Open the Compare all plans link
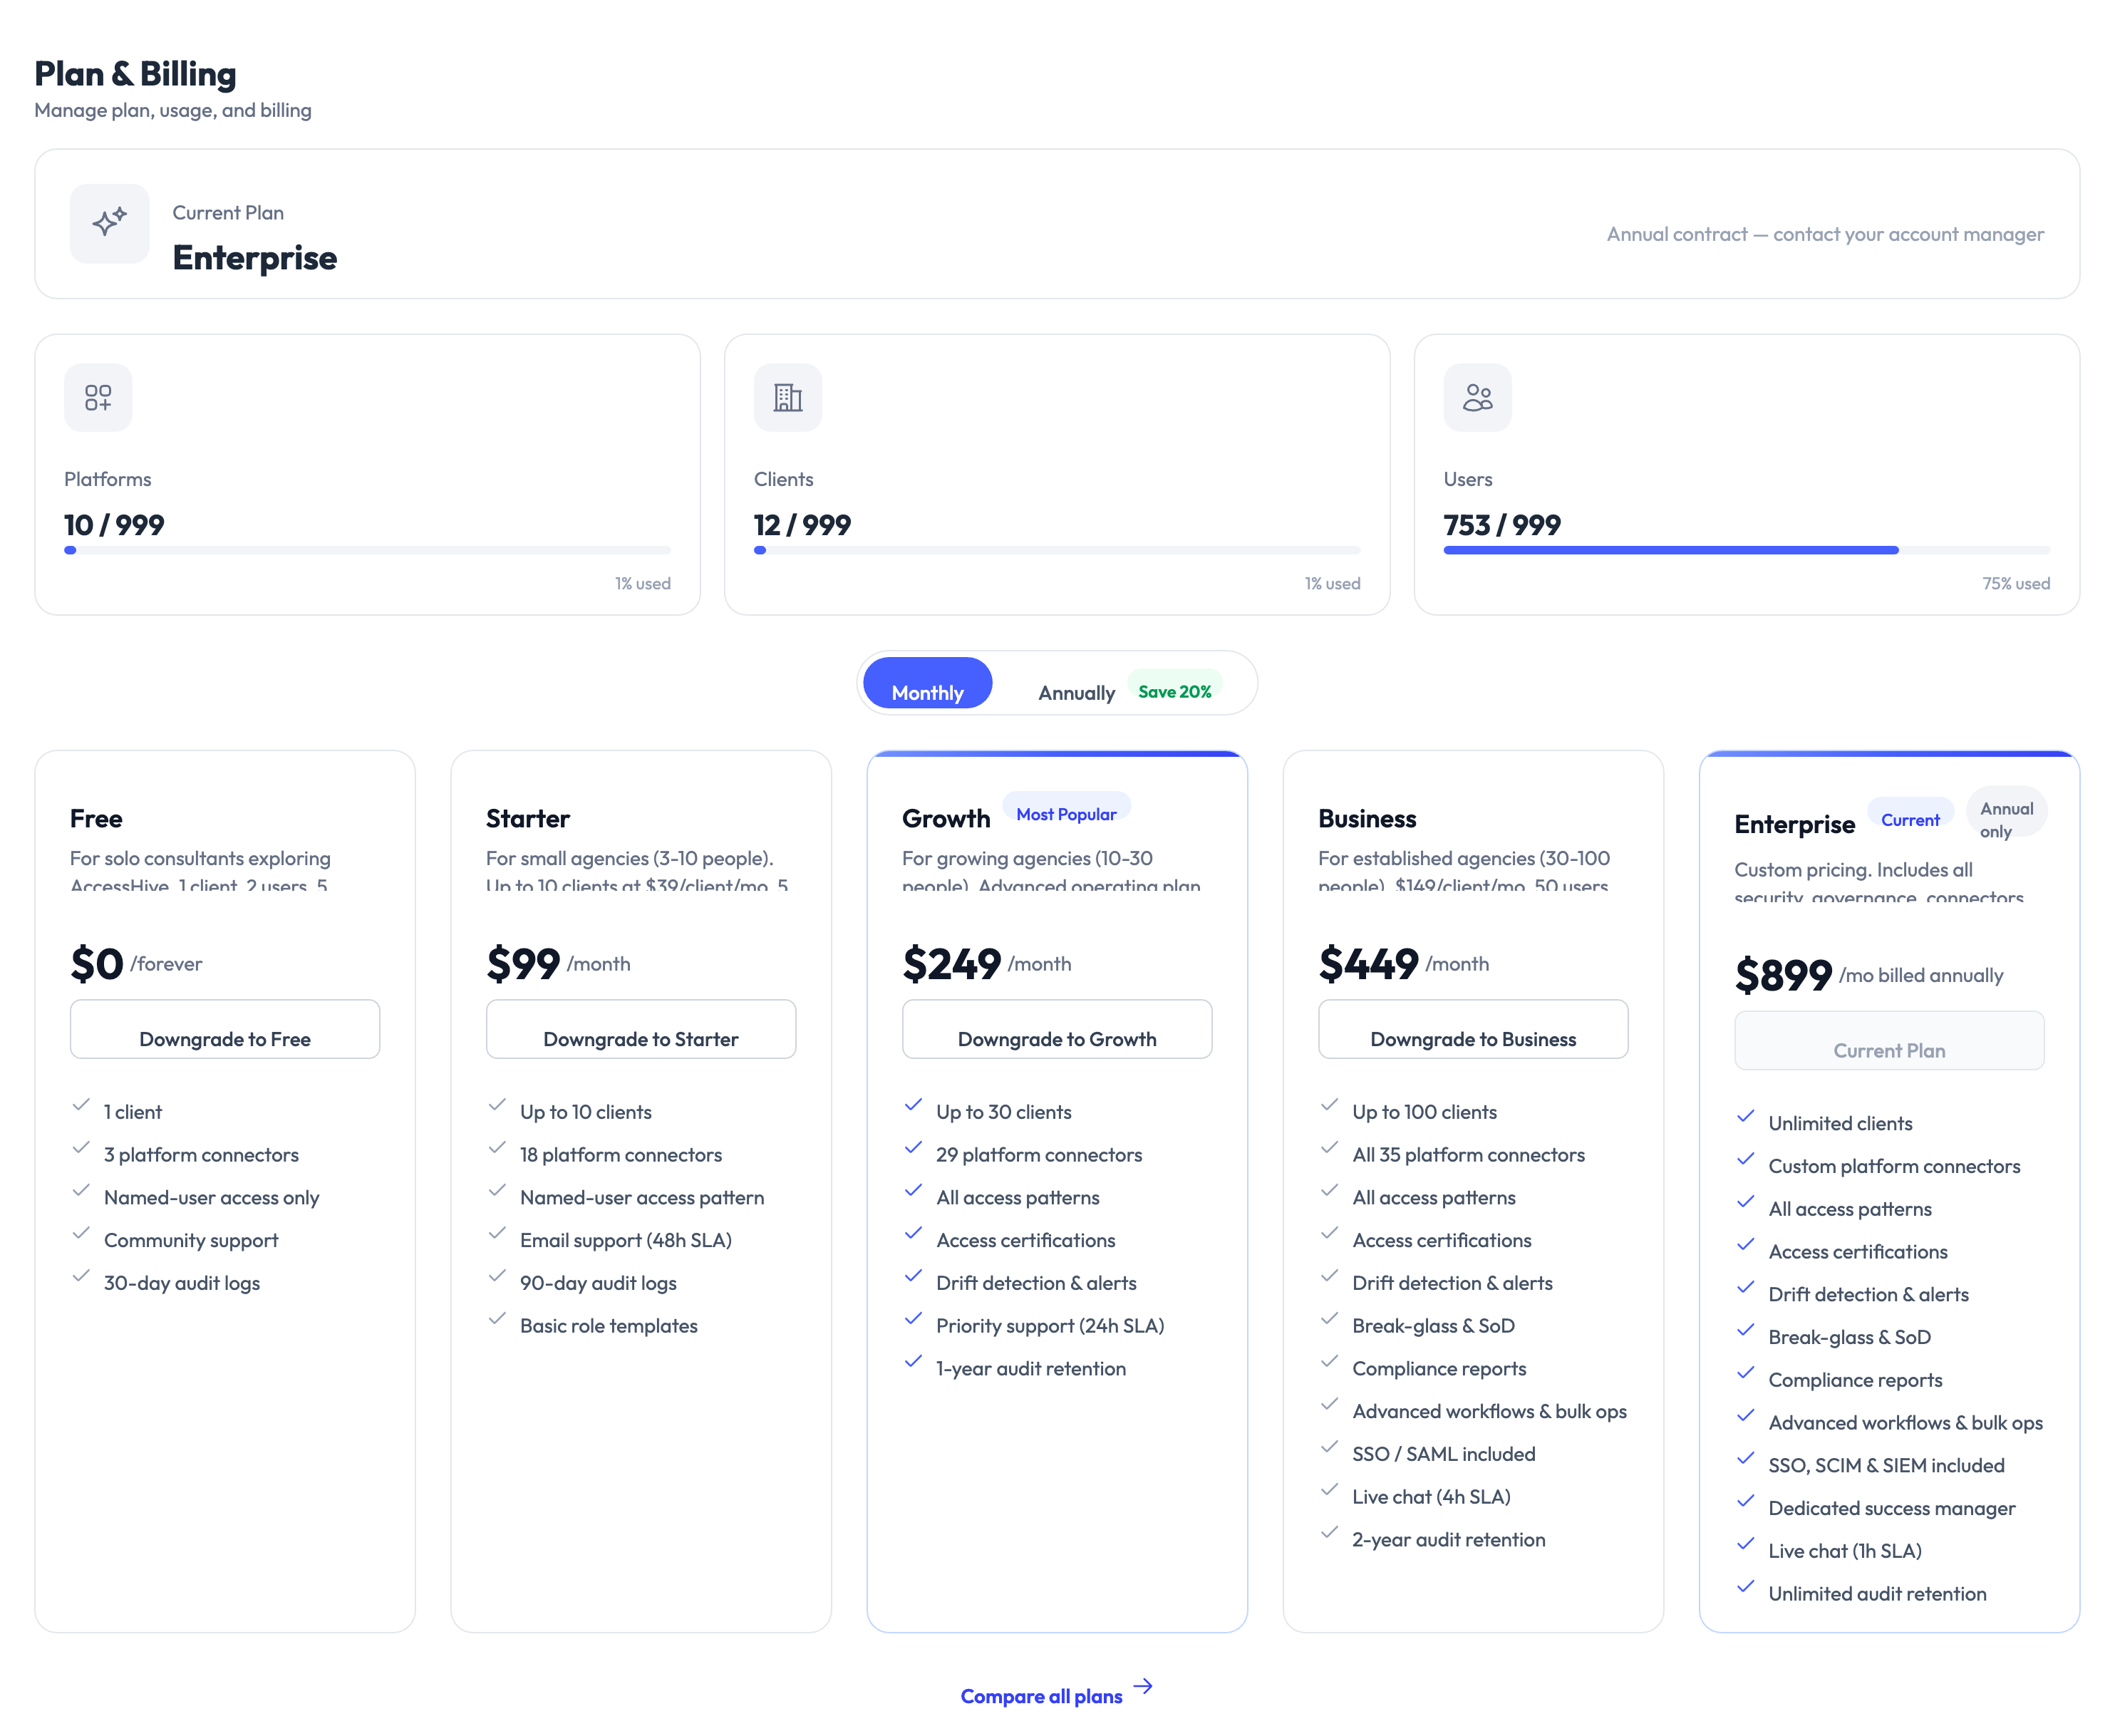 click(x=1042, y=1694)
